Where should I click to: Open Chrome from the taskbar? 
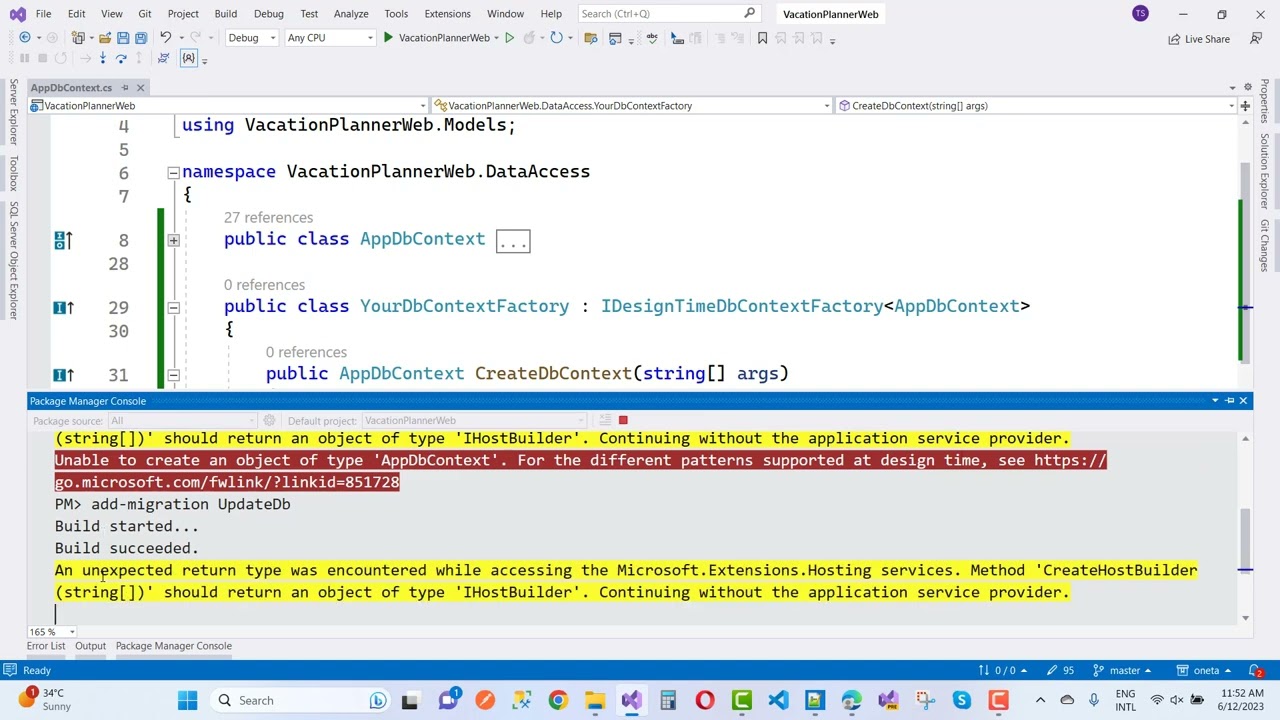pyautogui.click(x=557, y=700)
